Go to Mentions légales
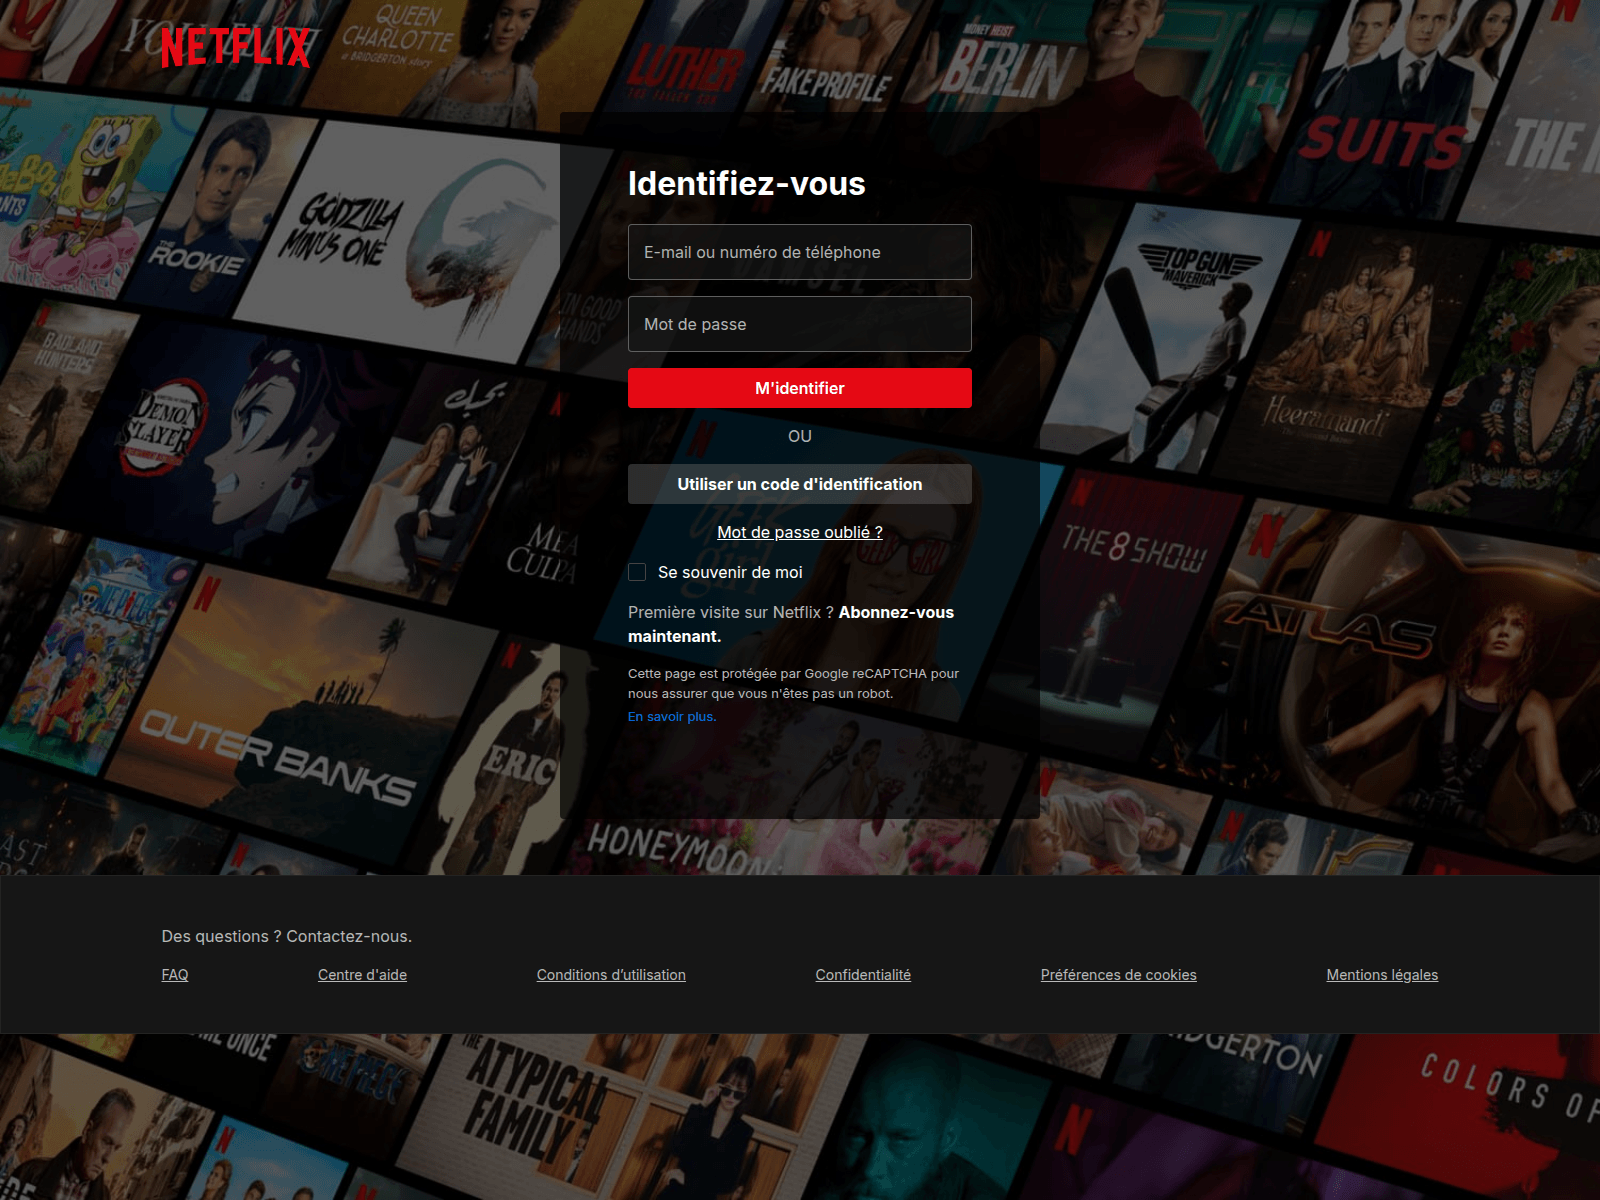This screenshot has width=1600, height=1200. [x=1382, y=975]
